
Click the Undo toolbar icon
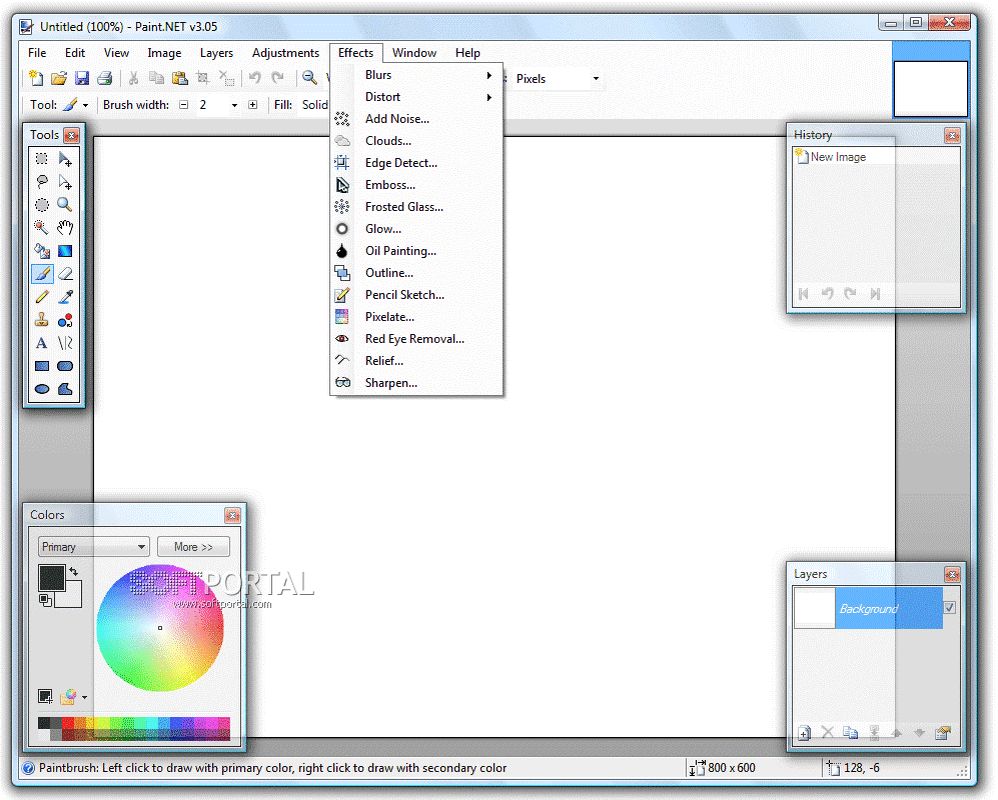(255, 78)
